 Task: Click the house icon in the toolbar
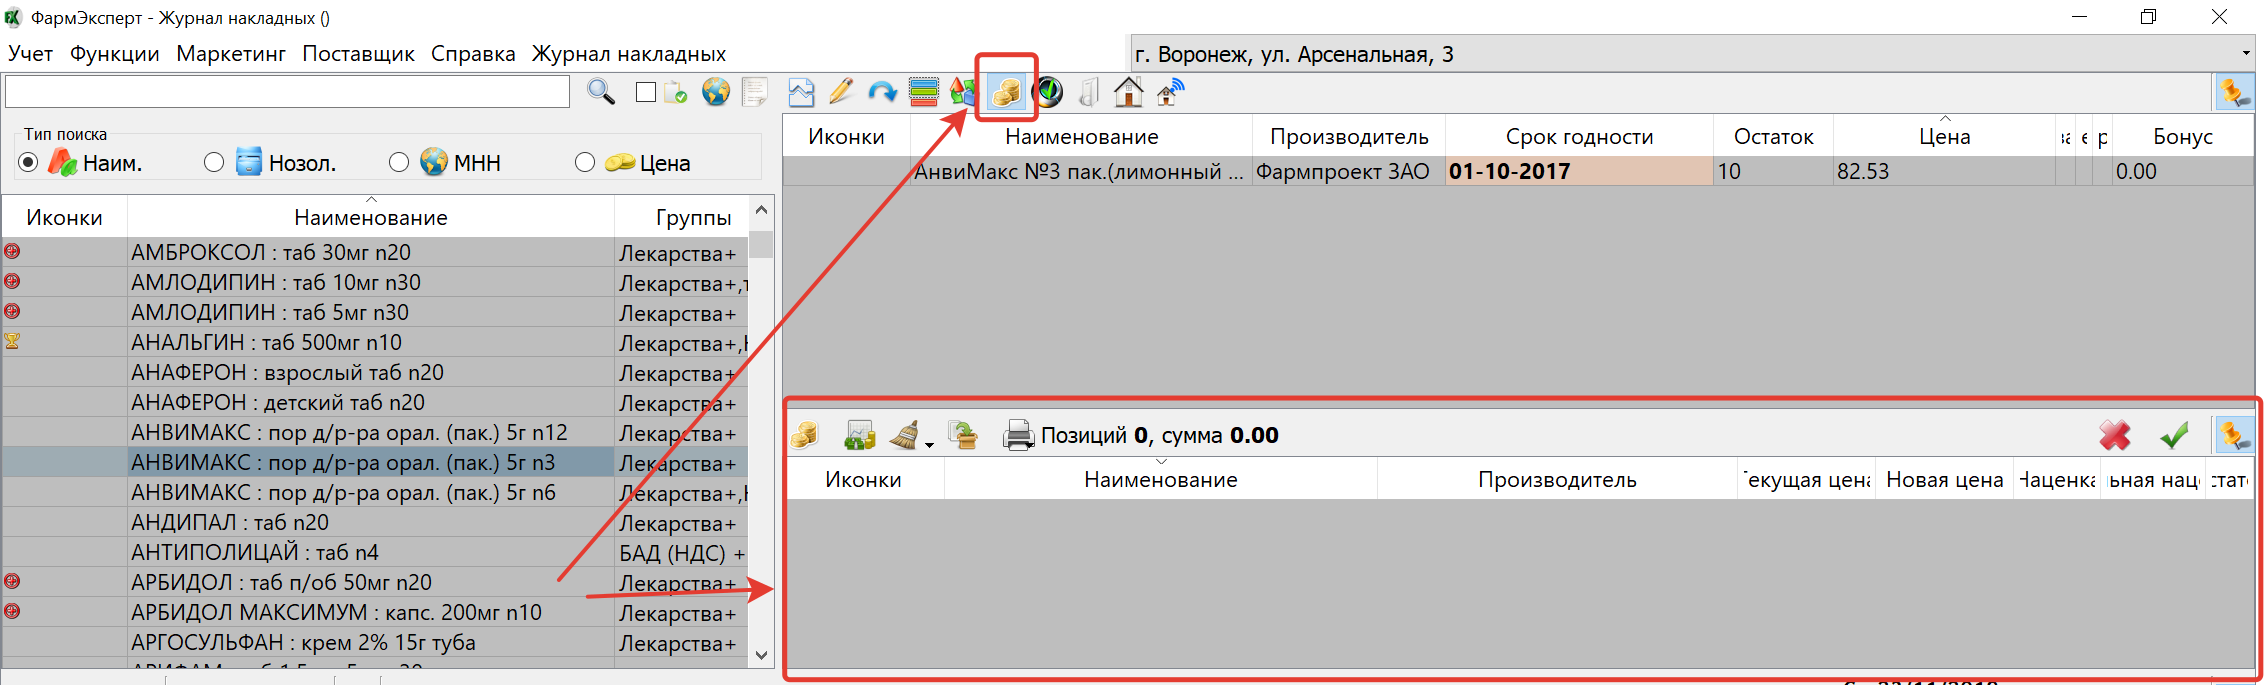(x=1128, y=92)
